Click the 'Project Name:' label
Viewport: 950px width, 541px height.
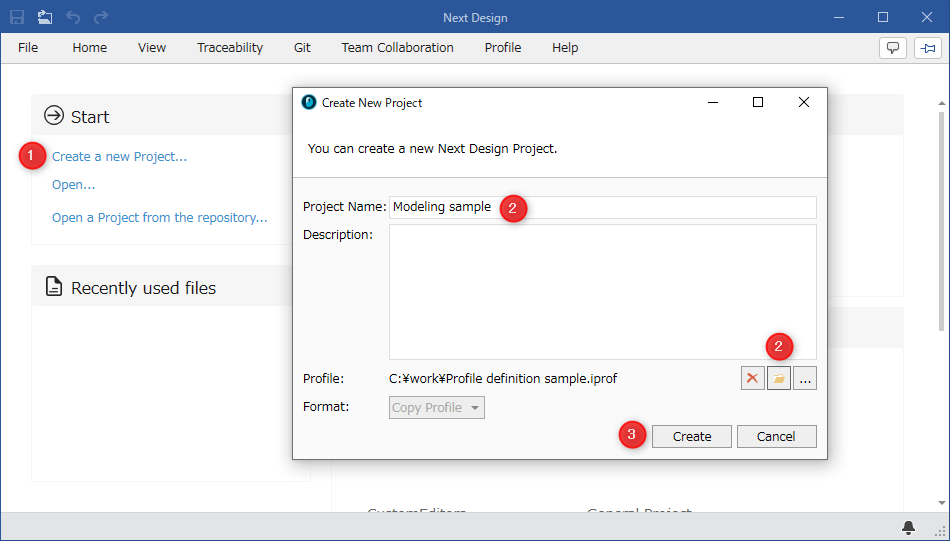344,207
